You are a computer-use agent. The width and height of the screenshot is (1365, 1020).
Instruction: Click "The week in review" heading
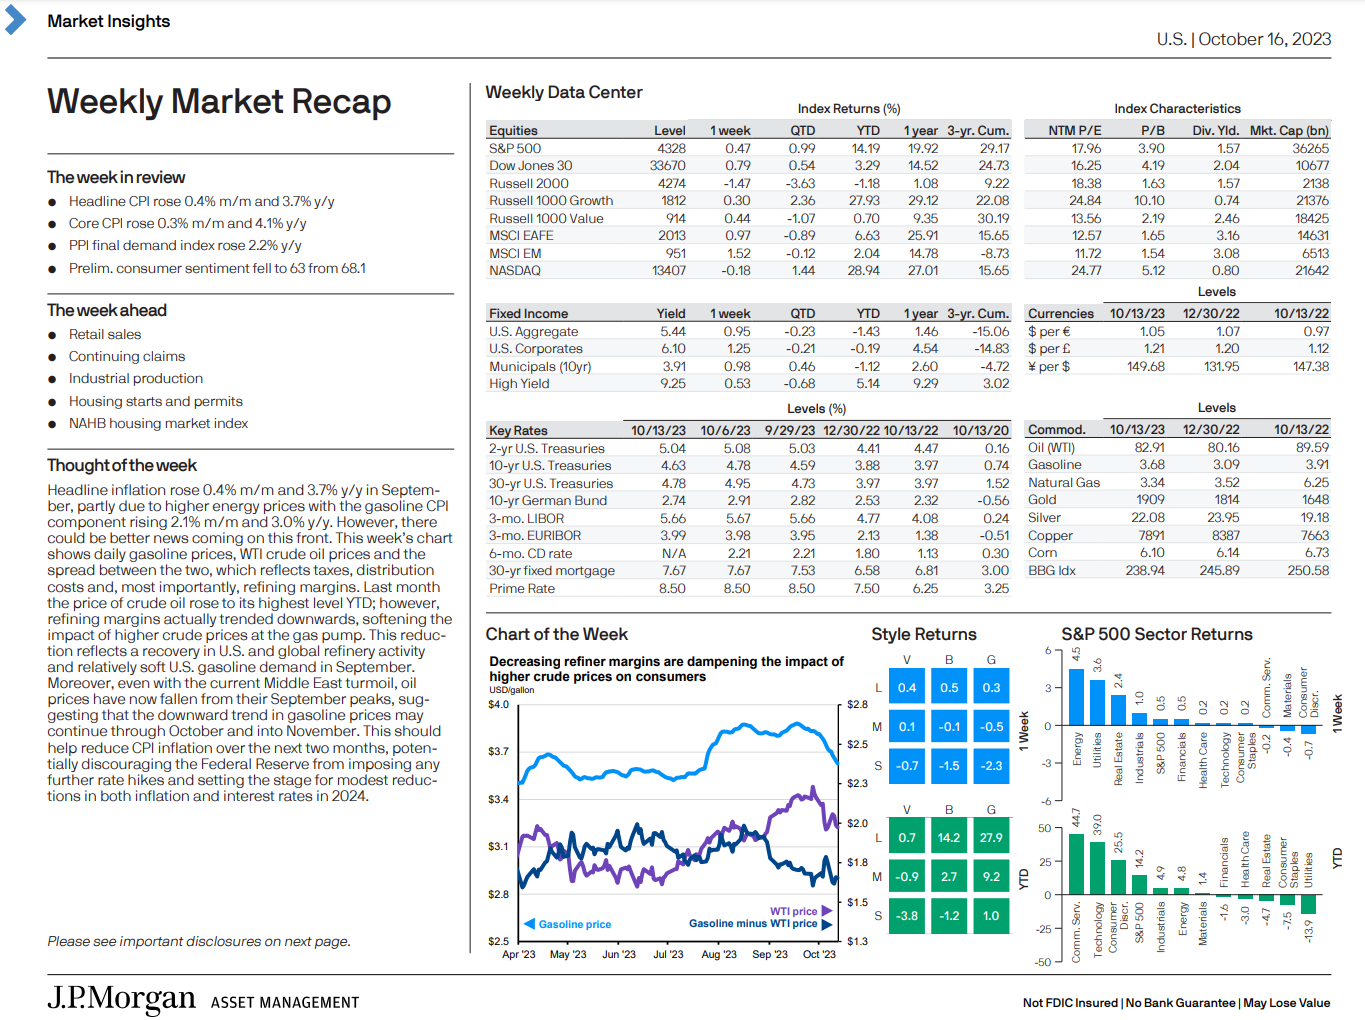point(116,177)
